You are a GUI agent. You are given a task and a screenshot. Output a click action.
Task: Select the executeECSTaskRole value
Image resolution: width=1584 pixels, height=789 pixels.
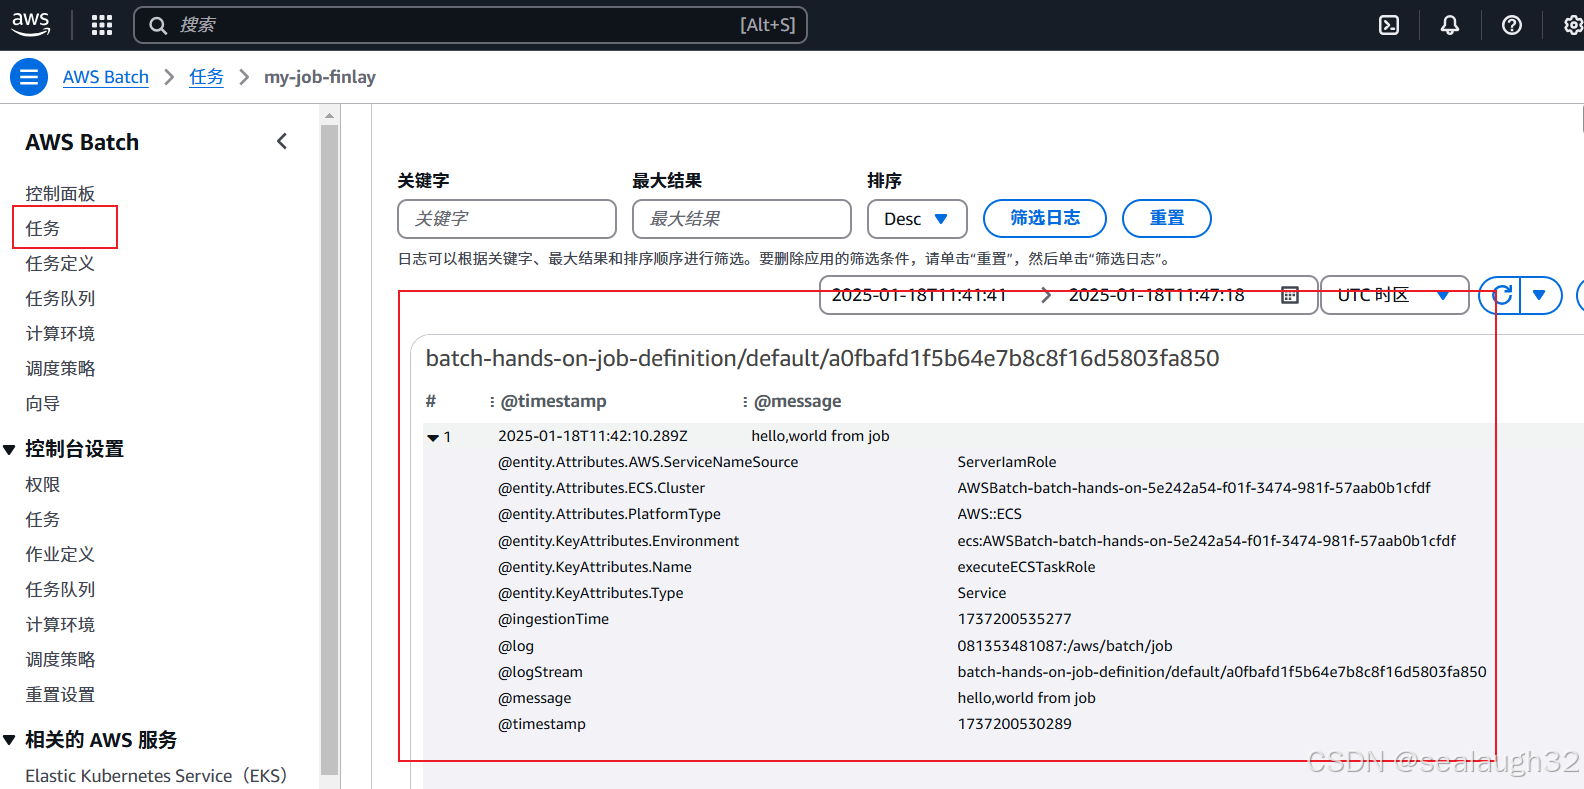[1026, 567]
